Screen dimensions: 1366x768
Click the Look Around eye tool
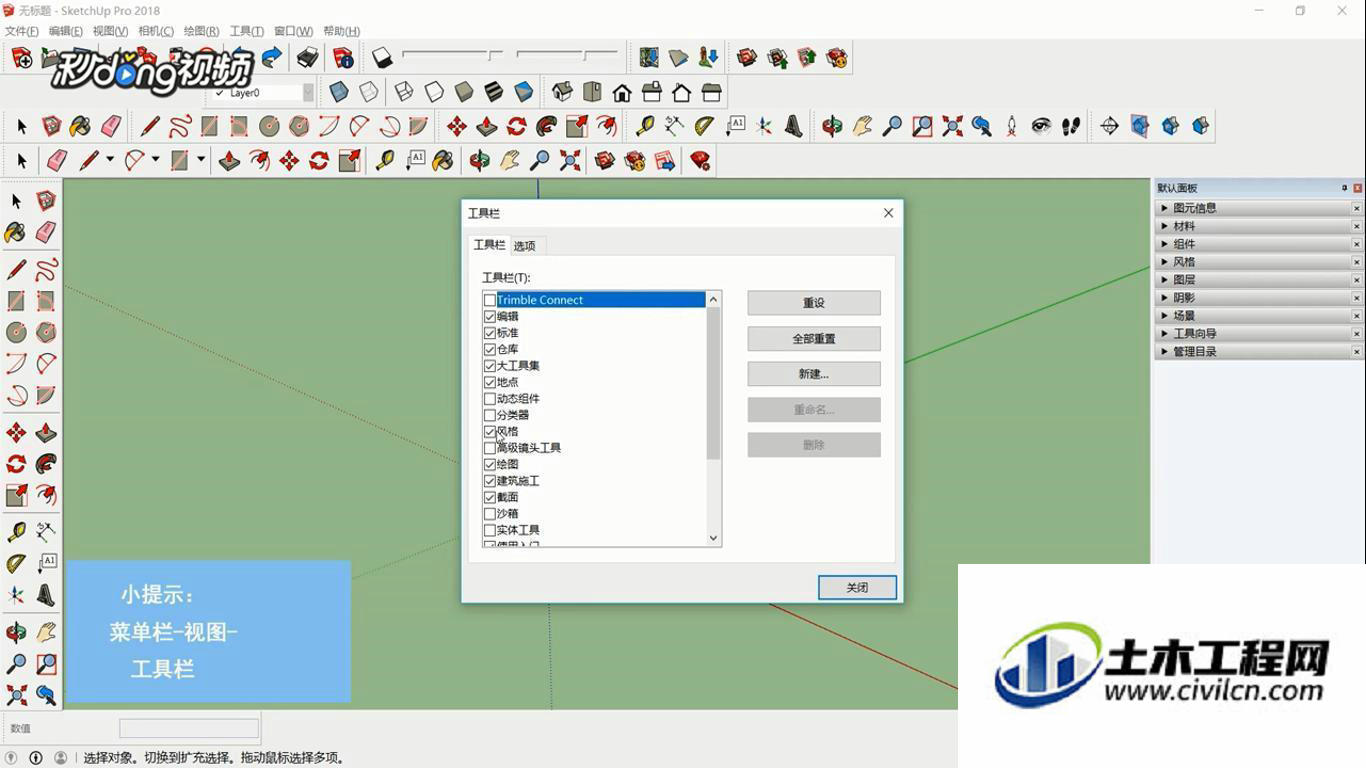click(1041, 126)
